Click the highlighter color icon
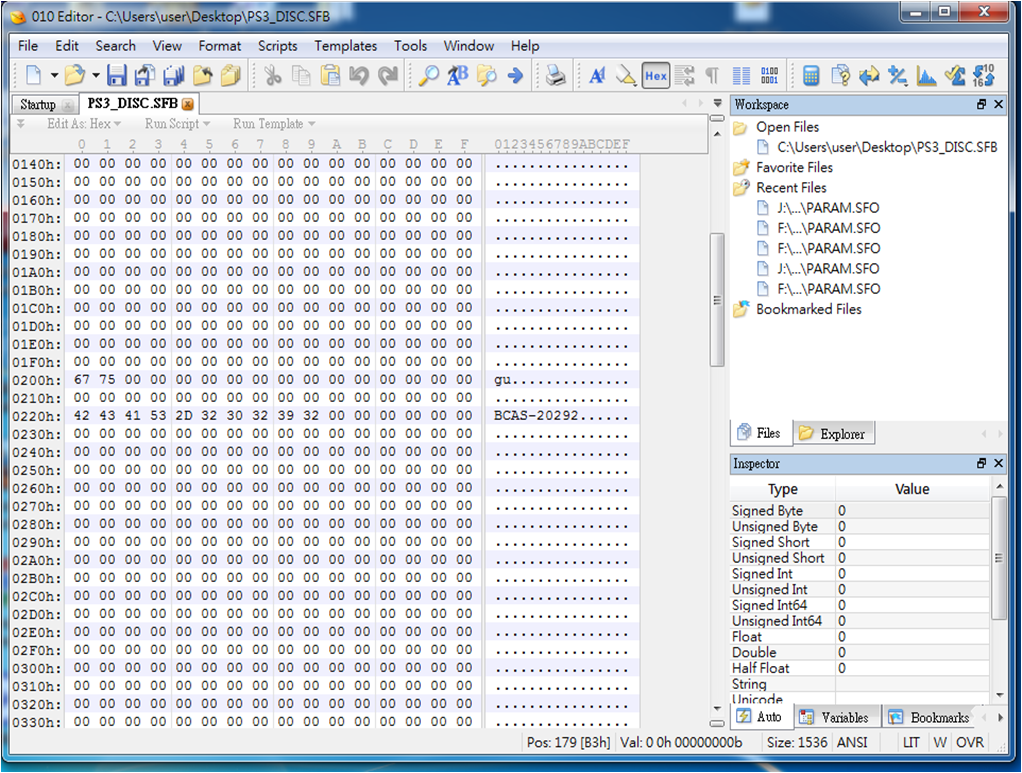 point(626,76)
